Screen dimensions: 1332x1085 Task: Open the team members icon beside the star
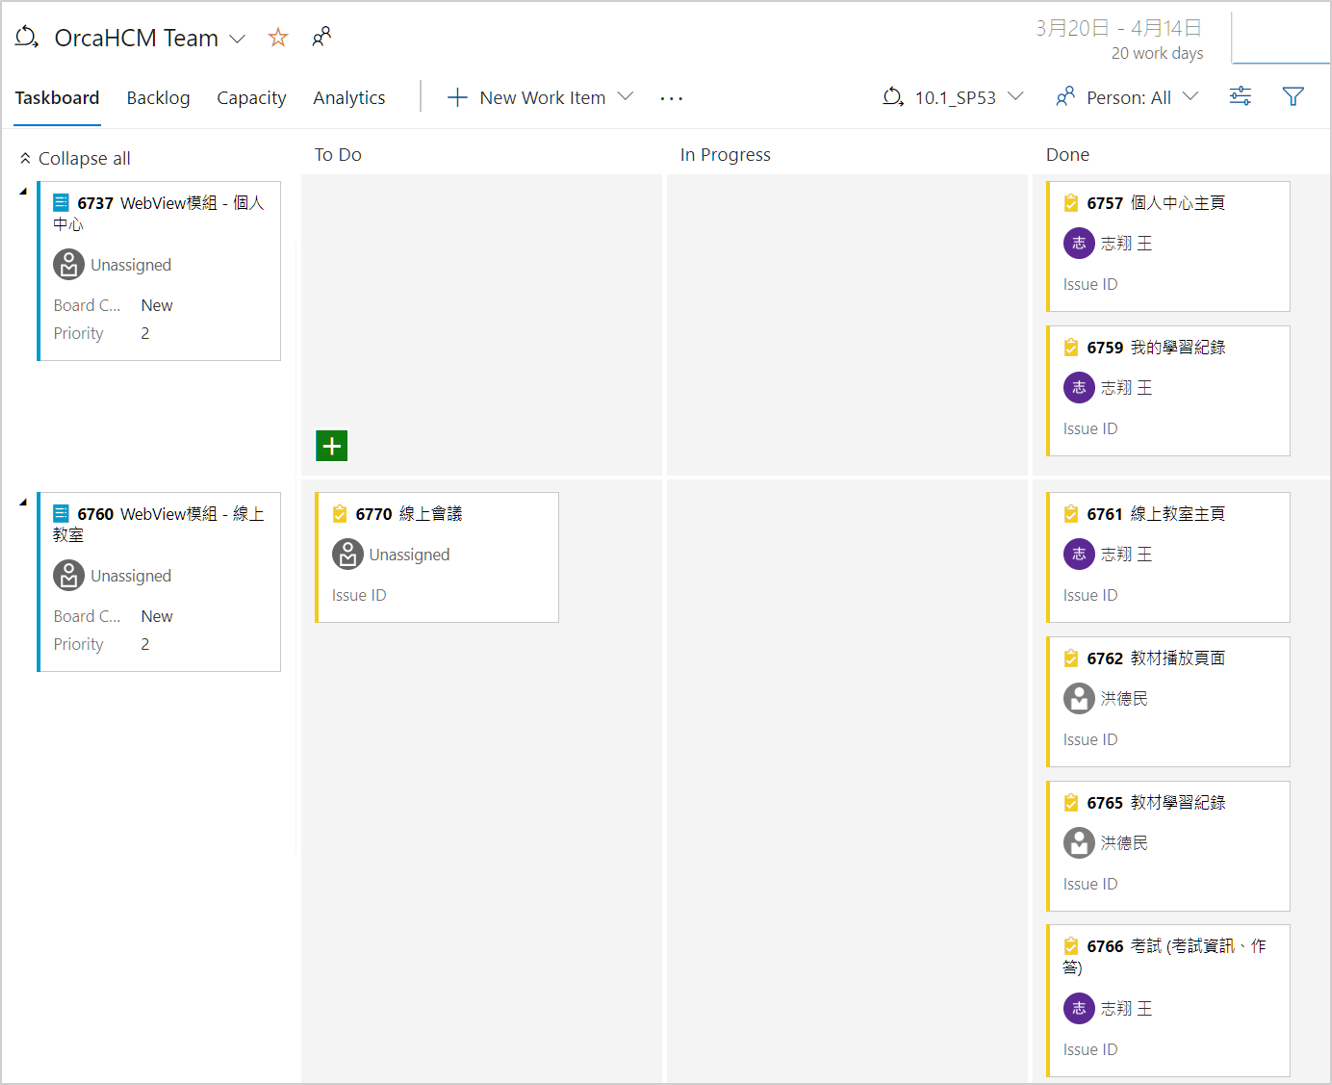(x=321, y=37)
